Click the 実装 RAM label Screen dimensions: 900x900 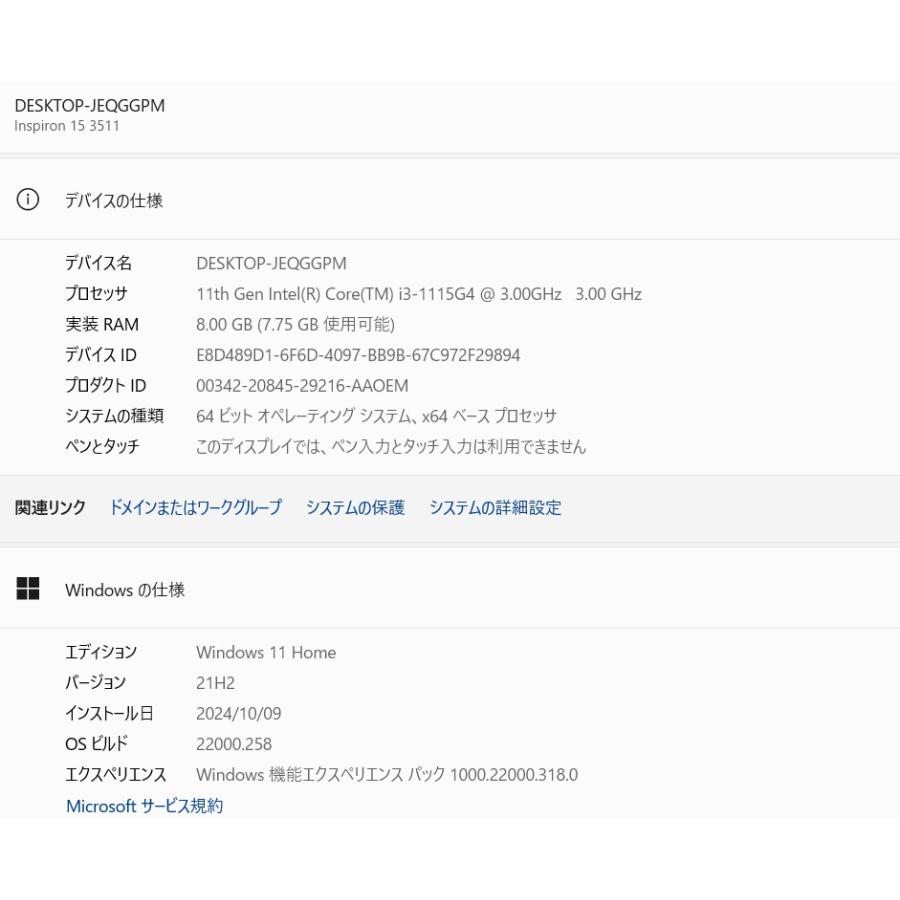point(102,324)
